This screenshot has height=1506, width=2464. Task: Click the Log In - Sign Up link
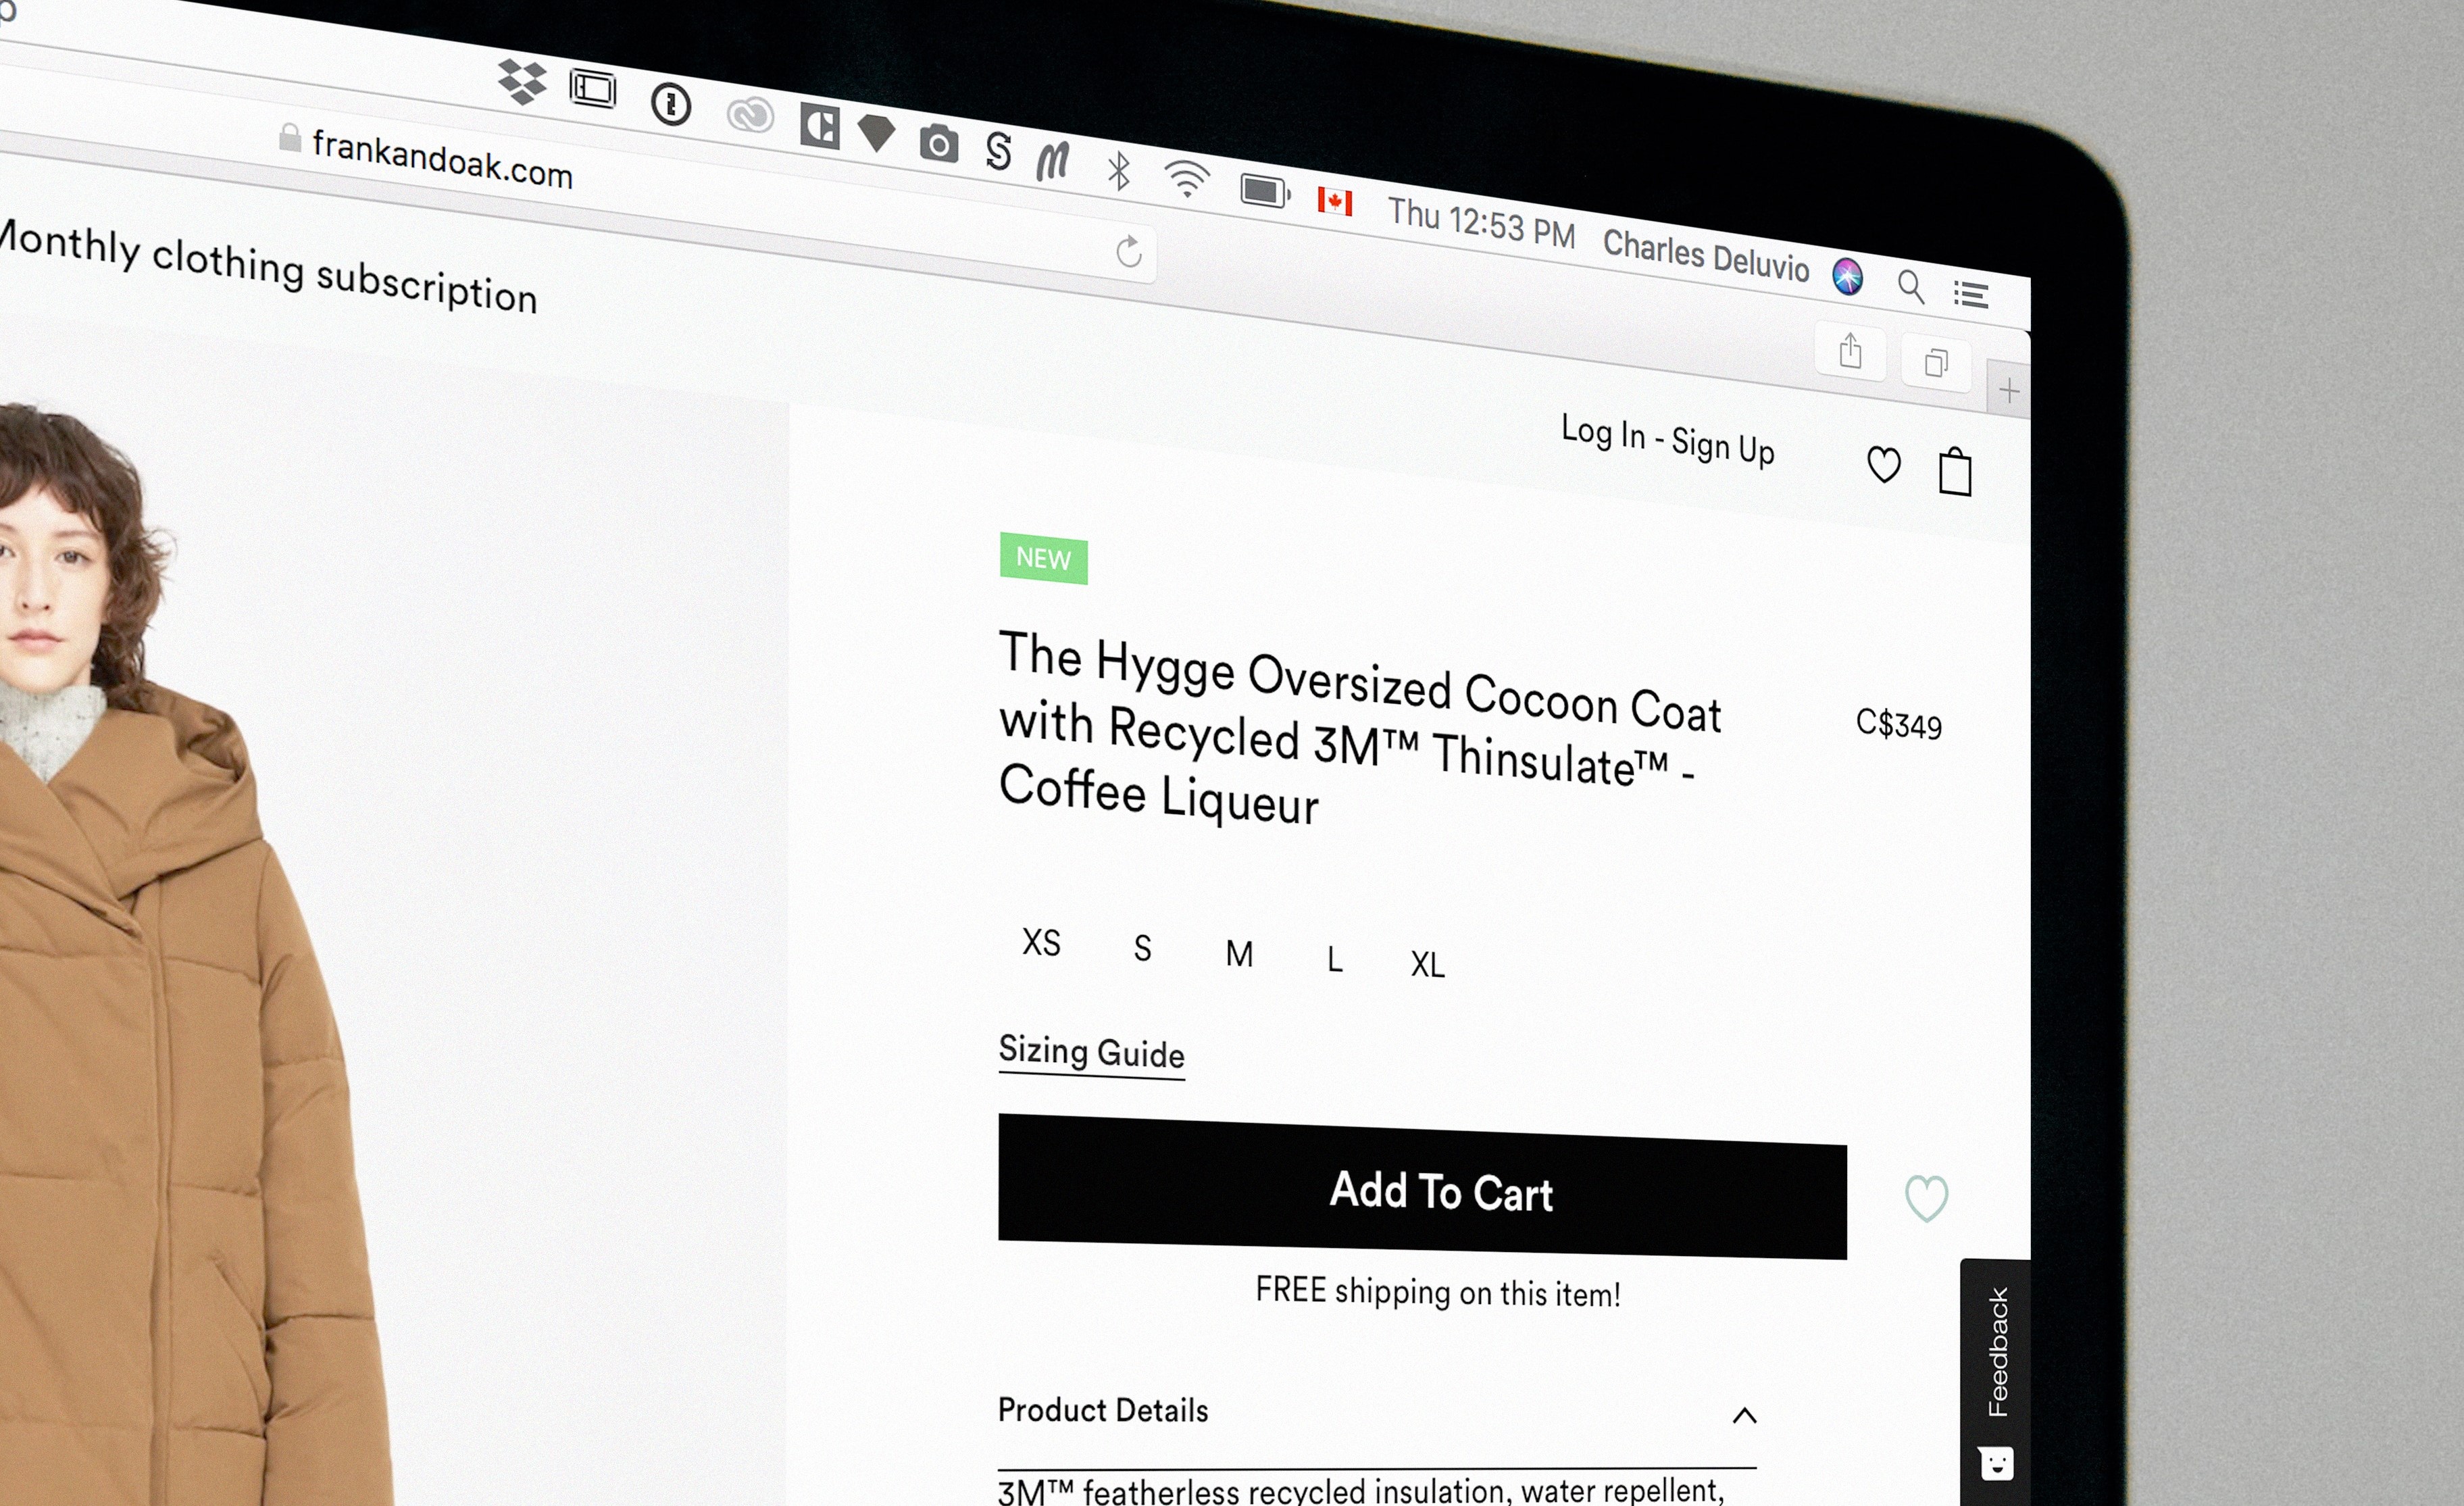pos(1668,441)
